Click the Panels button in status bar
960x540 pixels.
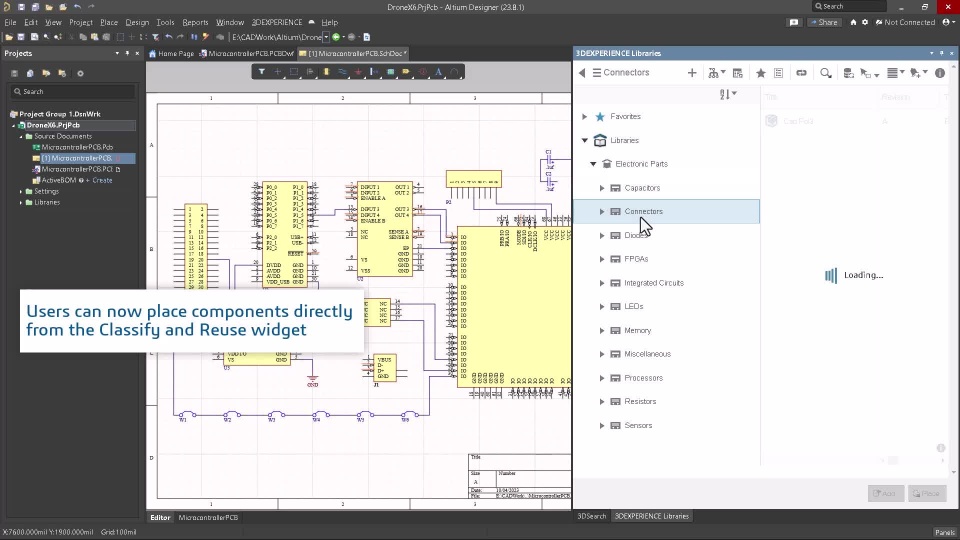pos(944,533)
